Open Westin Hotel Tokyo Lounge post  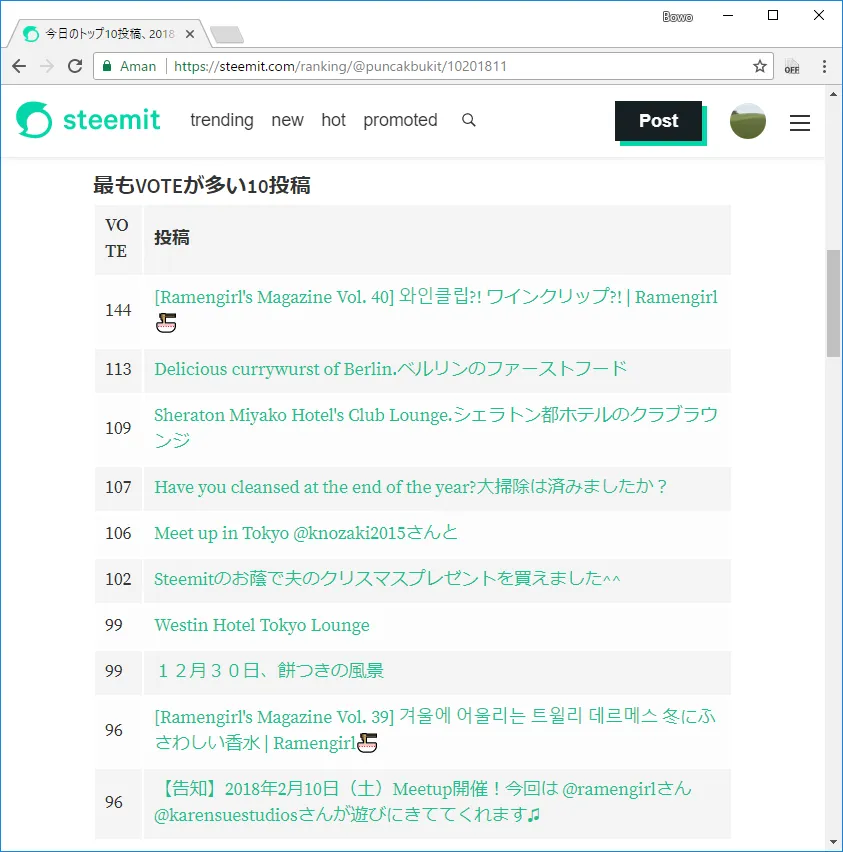point(262,625)
